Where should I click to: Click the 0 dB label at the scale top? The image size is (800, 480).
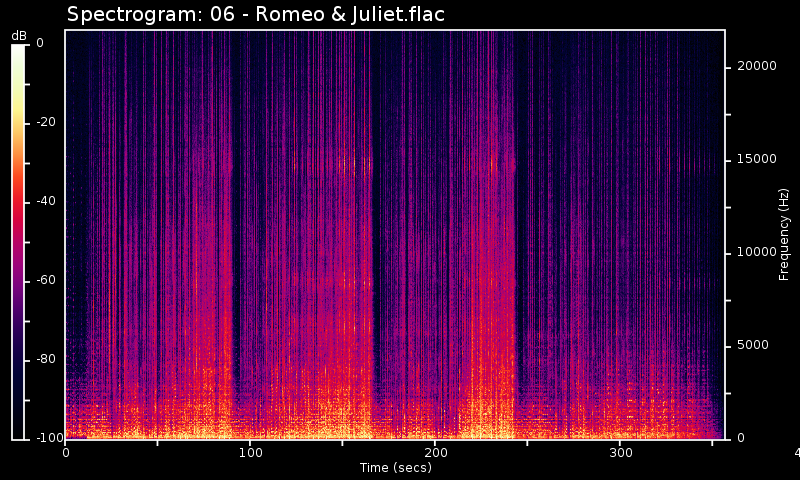click(39, 43)
